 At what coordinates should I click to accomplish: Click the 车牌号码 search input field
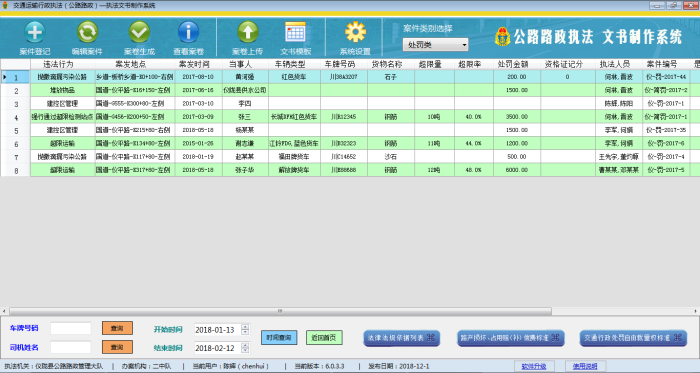click(x=71, y=328)
